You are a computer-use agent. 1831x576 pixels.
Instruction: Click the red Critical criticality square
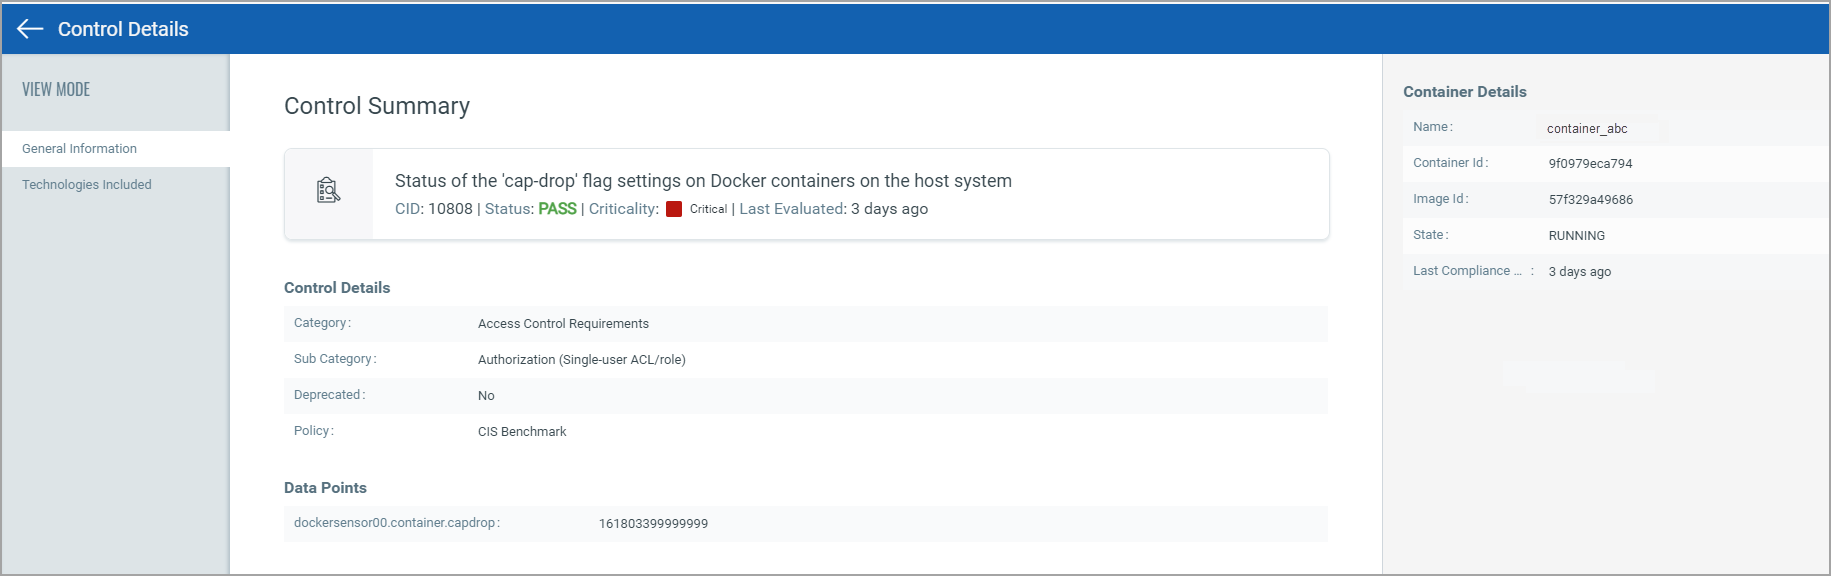(x=674, y=209)
